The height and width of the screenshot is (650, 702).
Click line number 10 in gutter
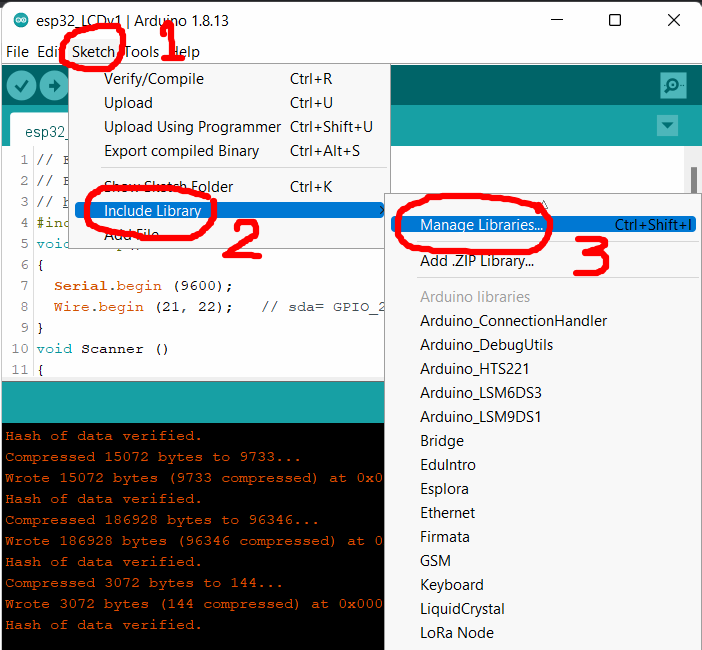[20, 349]
